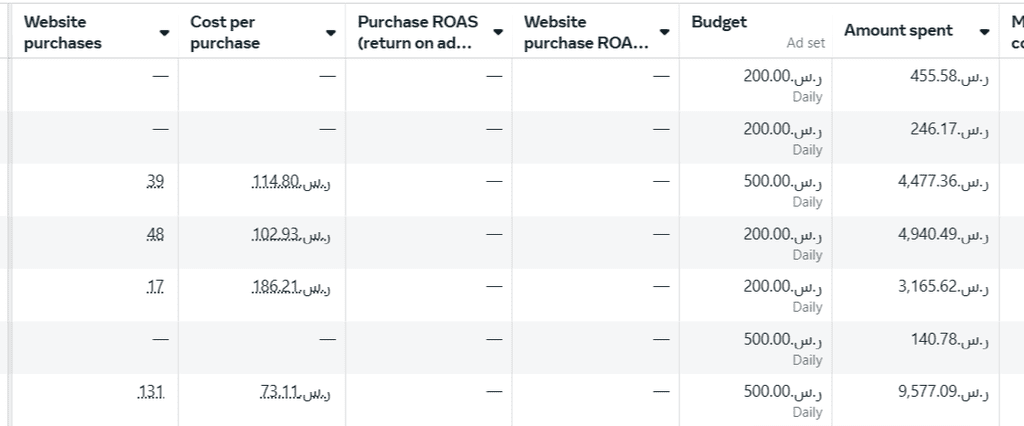Viewport: 1024px width, 426px height.
Task: Select the 102.93 cost per purchase value
Action: (292, 234)
